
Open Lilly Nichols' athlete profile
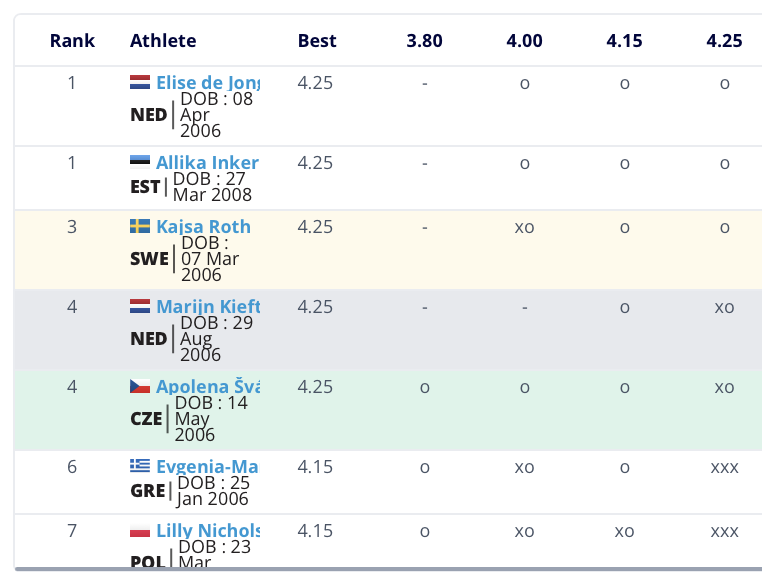pyautogui.click(x=207, y=531)
